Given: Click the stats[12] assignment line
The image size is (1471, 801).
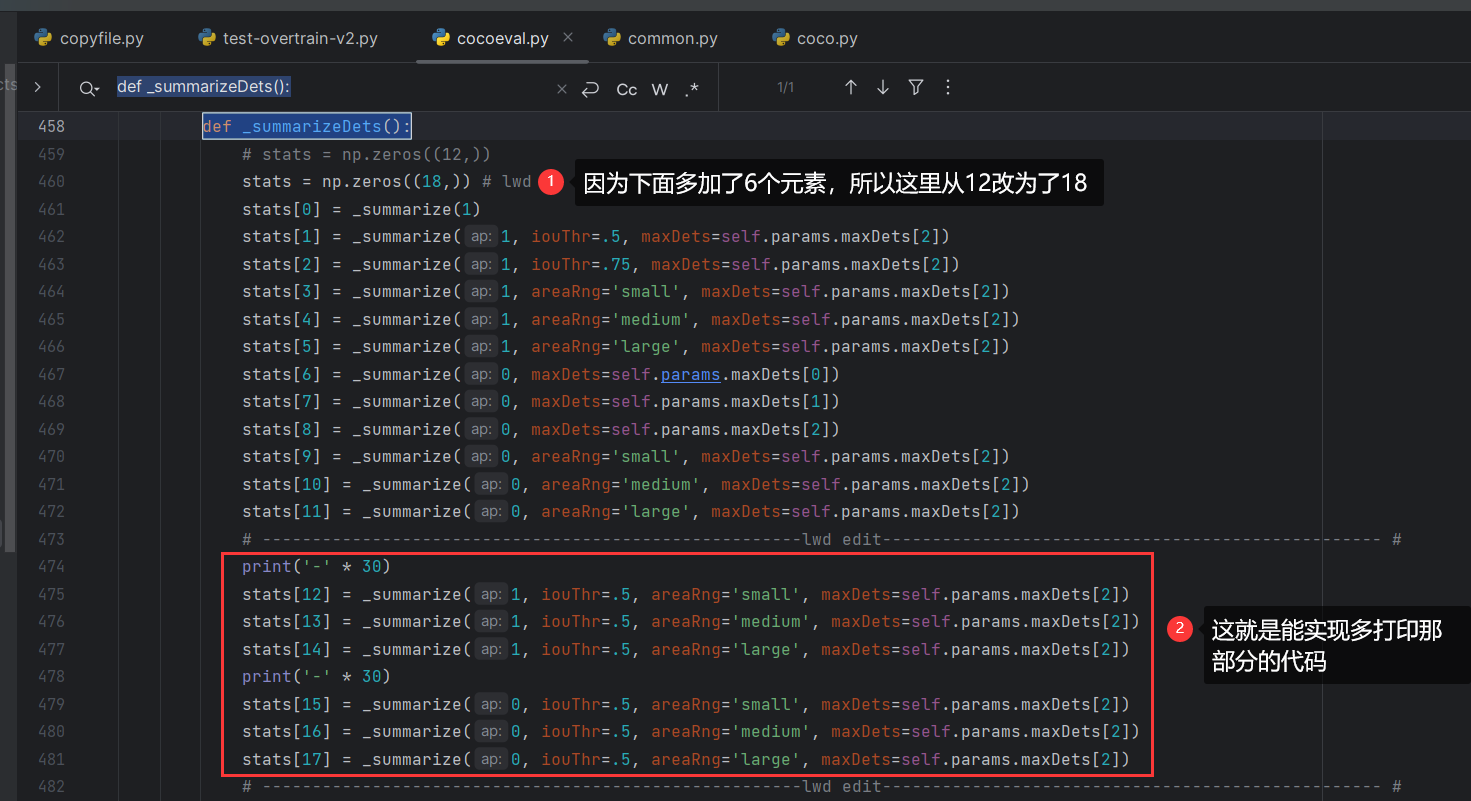Looking at the screenshot, I should click(685, 595).
